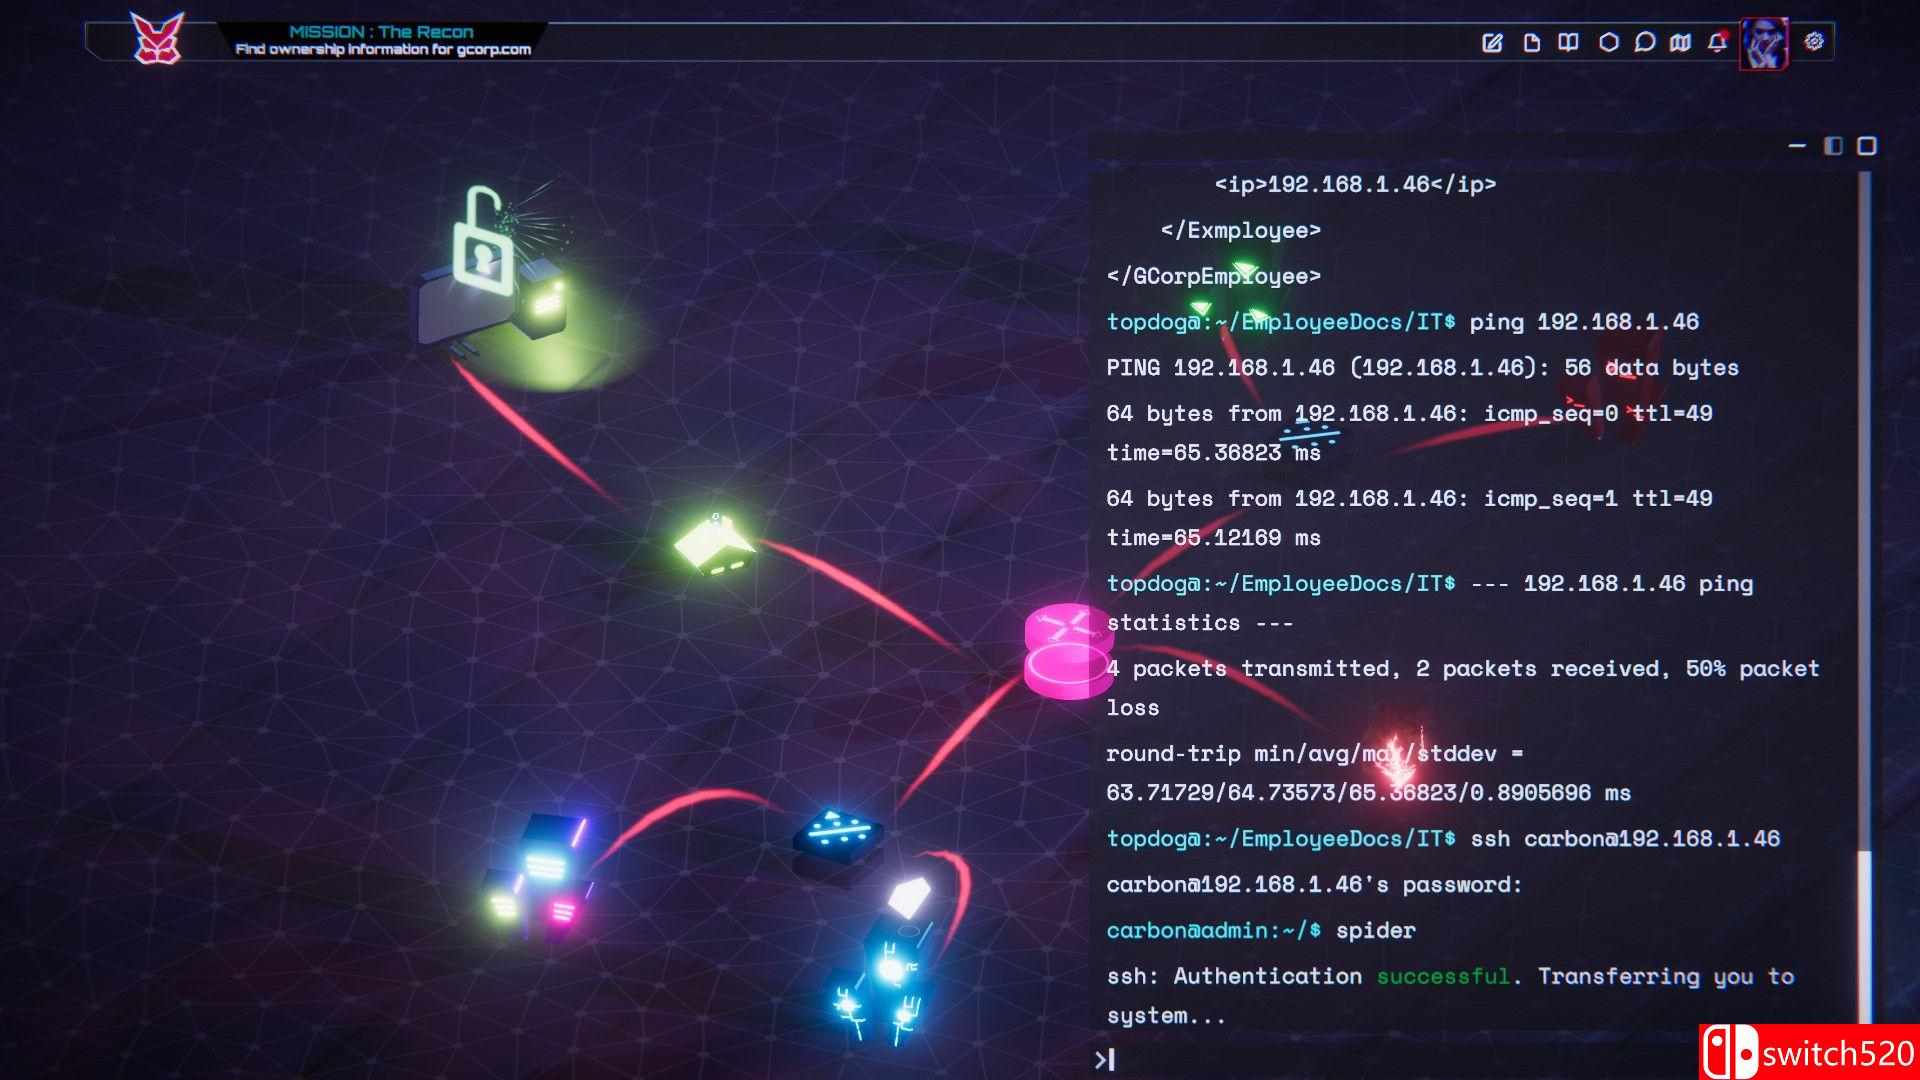Maximize the terminal window

1866,146
